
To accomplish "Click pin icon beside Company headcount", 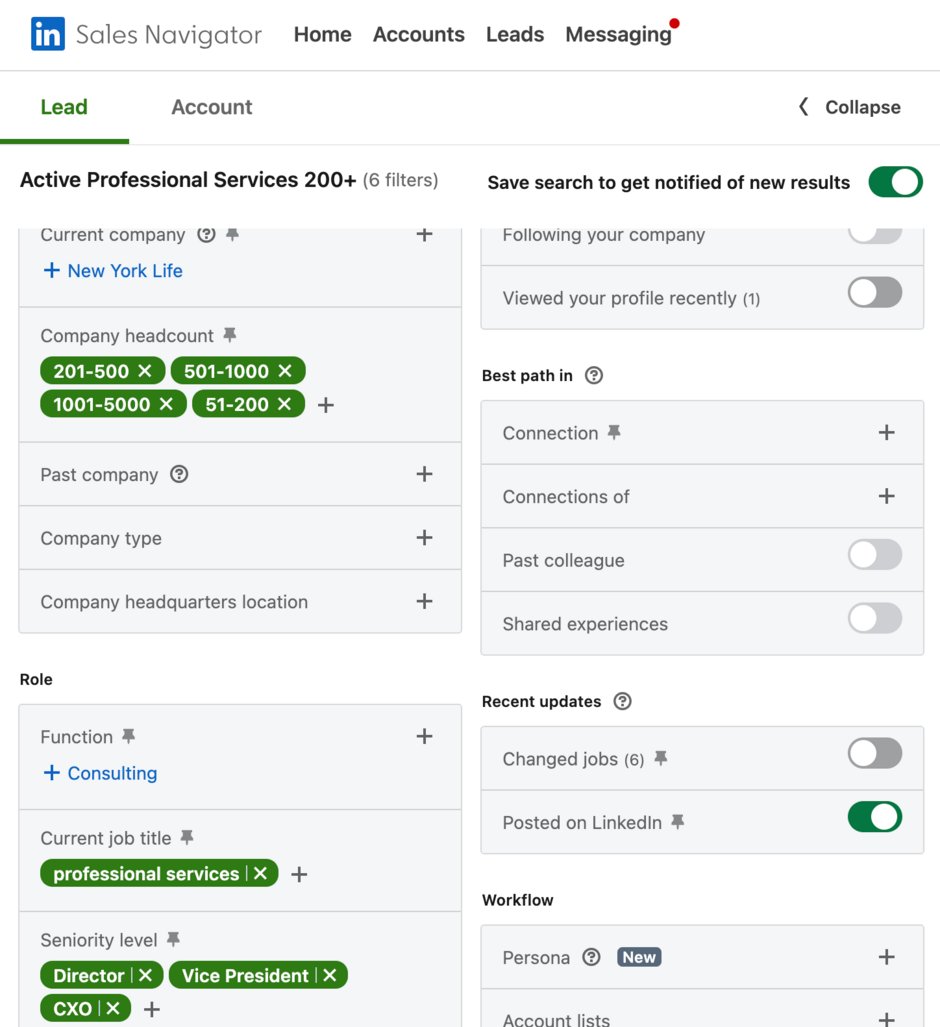I will coord(229,335).
